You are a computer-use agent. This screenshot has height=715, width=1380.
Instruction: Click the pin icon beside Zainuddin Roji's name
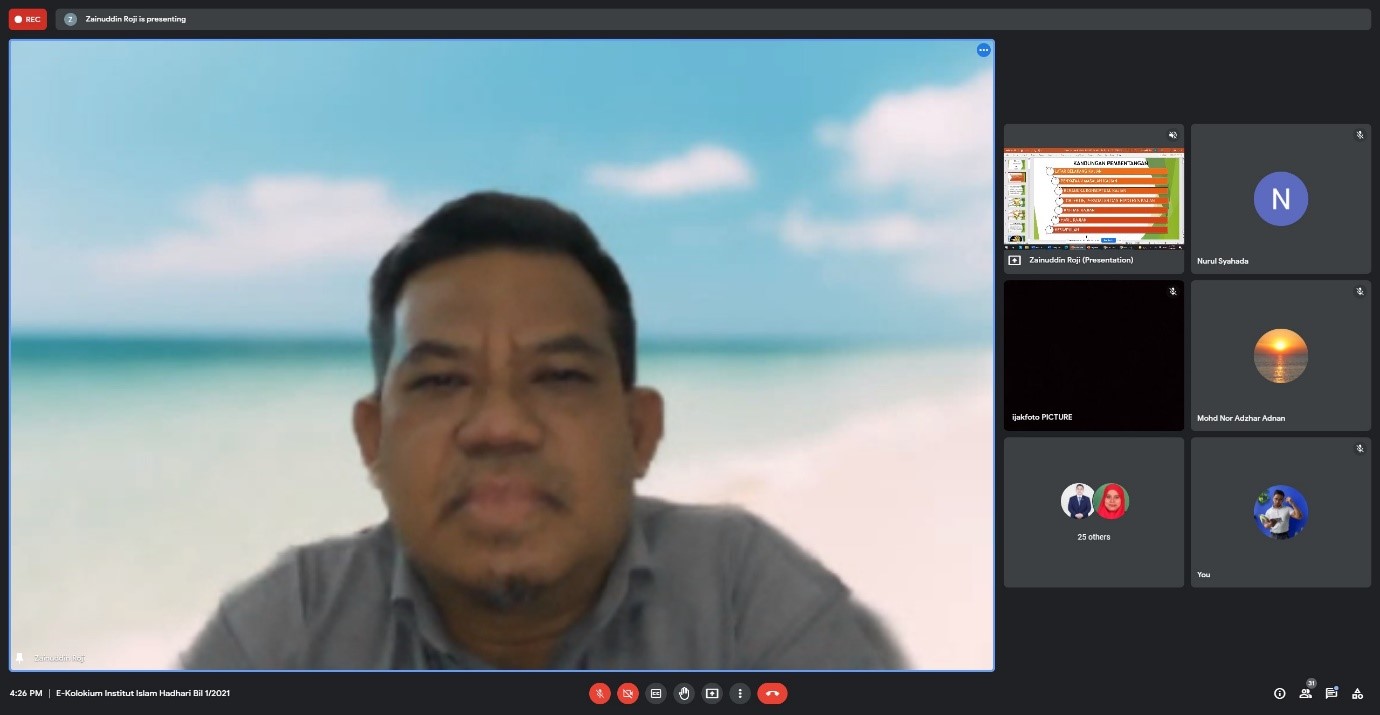19,658
